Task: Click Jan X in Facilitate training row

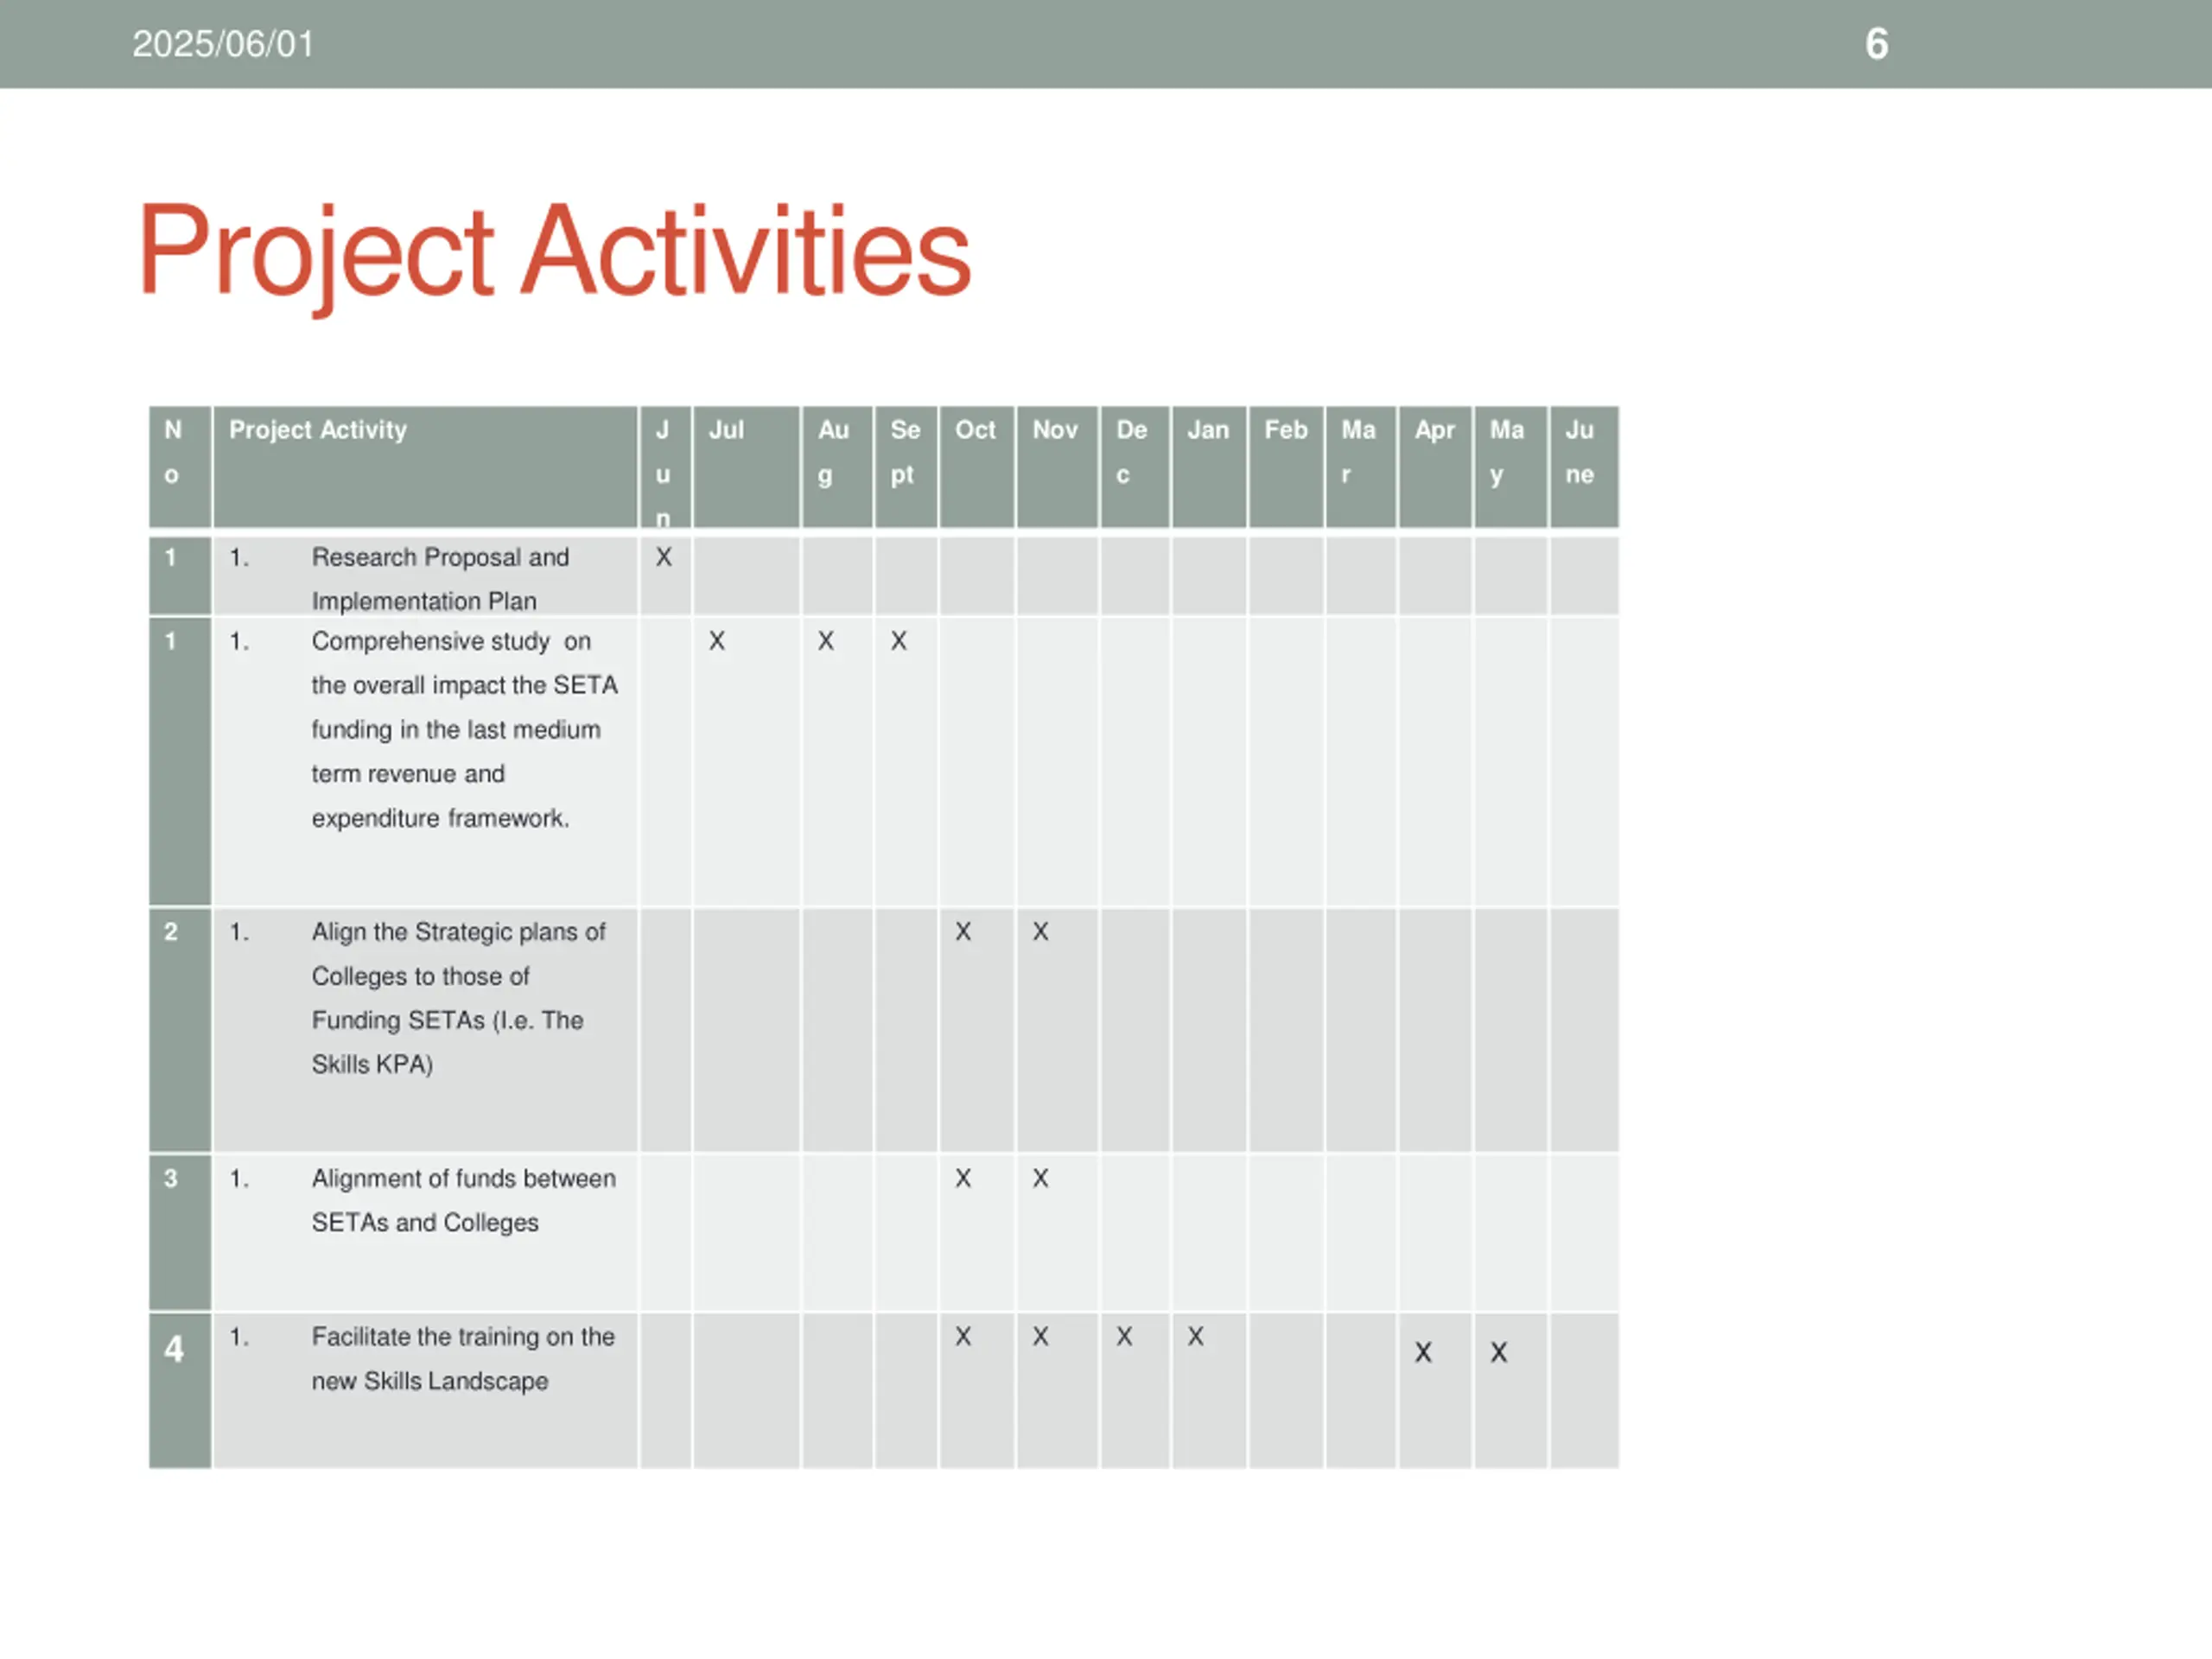Action: pos(1196,1337)
